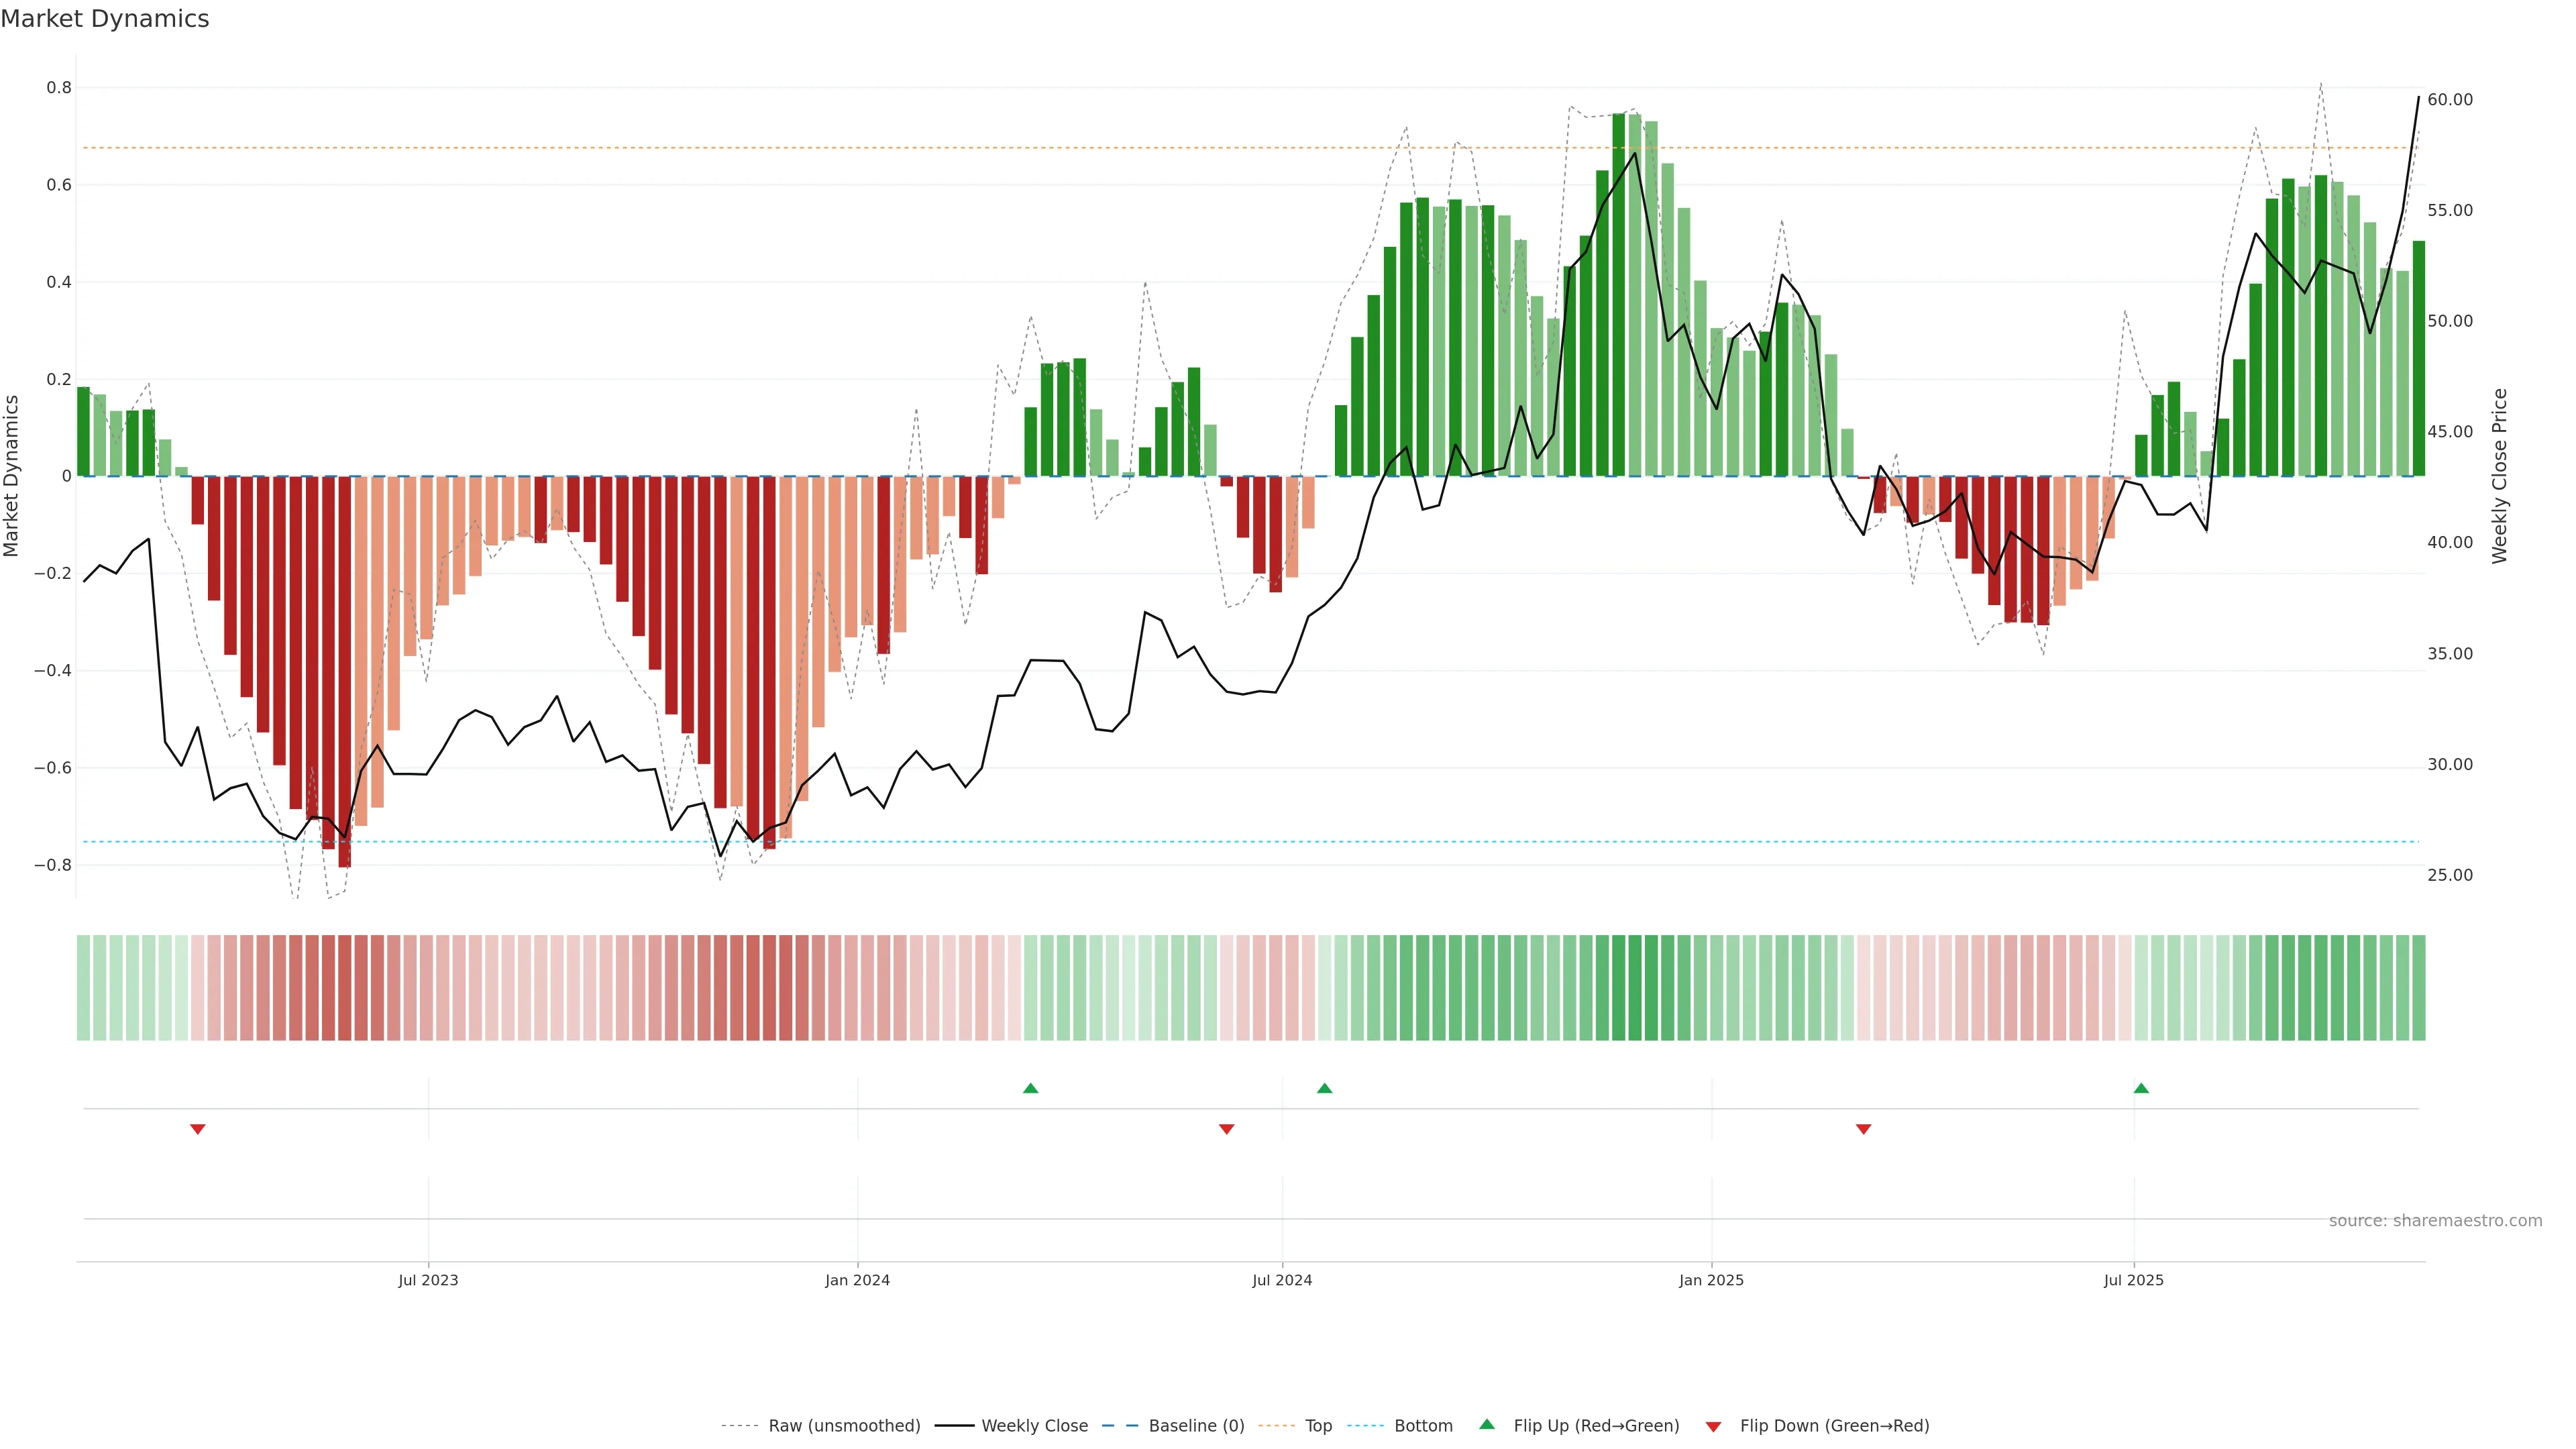The image size is (2576, 1449).
Task: Click the Jul 2023 axis label
Action: 428,1280
